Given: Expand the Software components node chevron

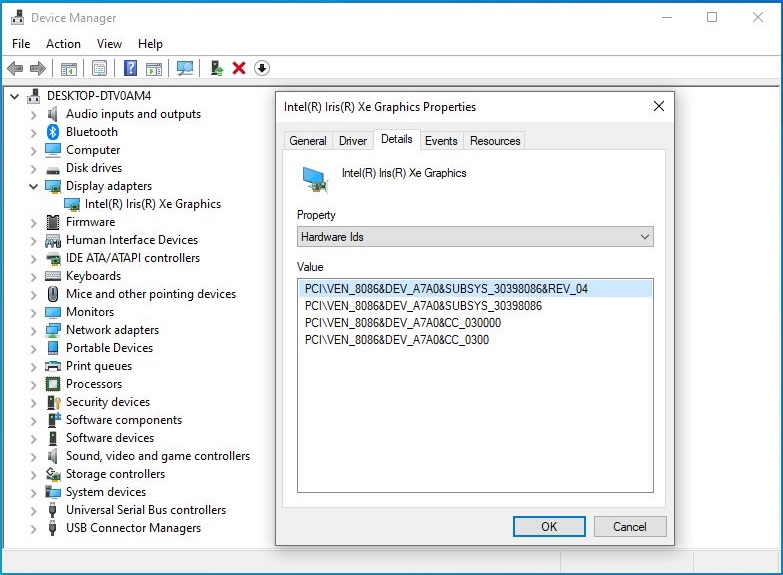Looking at the screenshot, I should click(x=33, y=421).
